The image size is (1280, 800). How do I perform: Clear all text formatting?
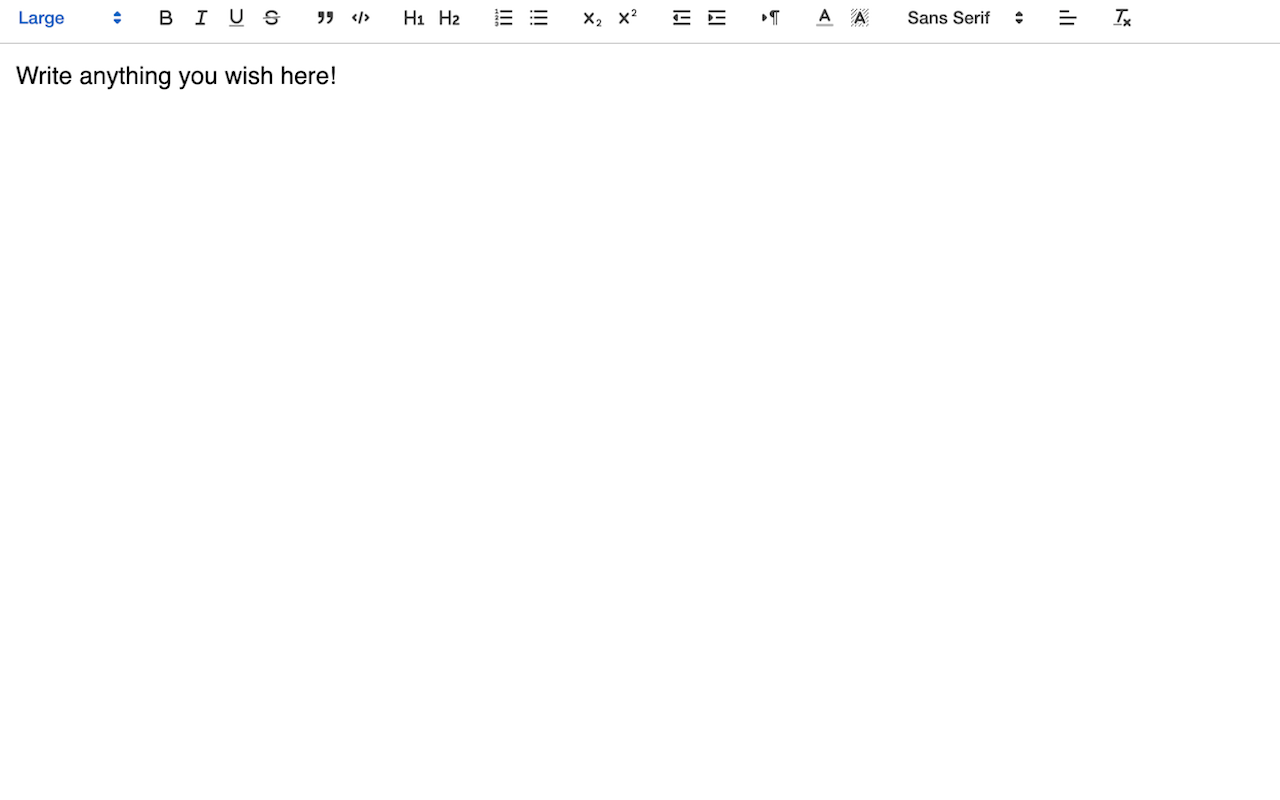[1122, 18]
